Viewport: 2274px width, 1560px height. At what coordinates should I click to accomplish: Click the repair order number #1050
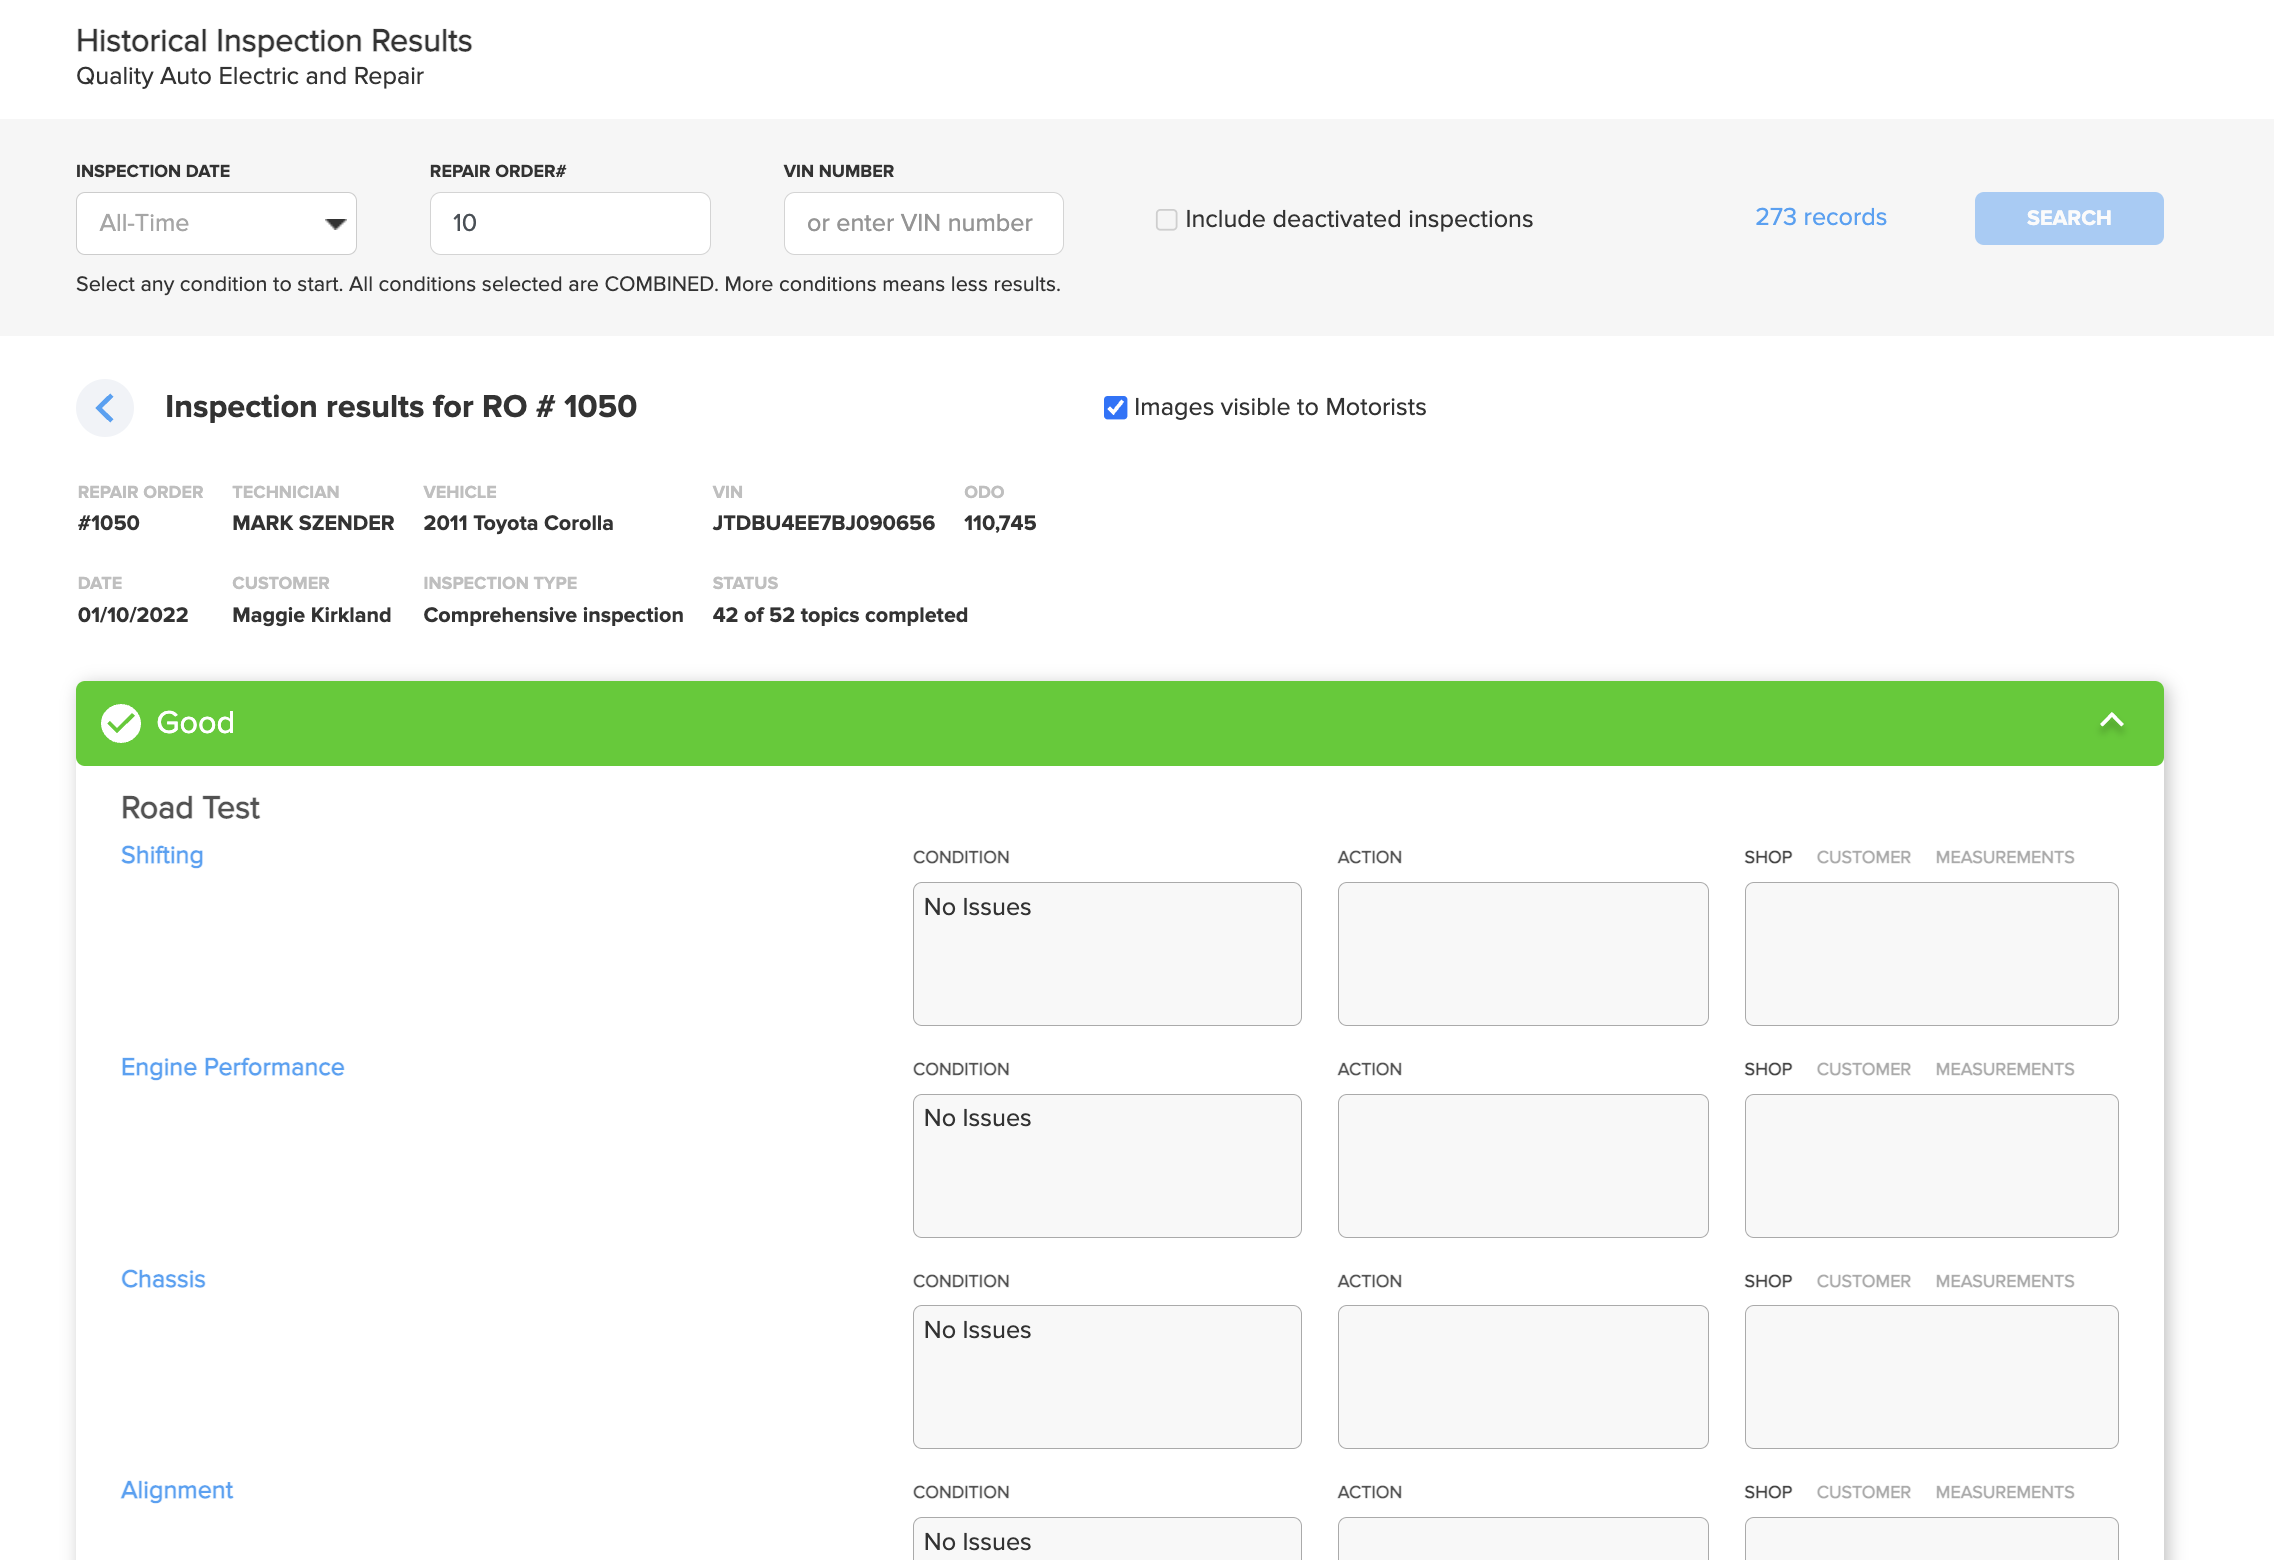tap(109, 523)
